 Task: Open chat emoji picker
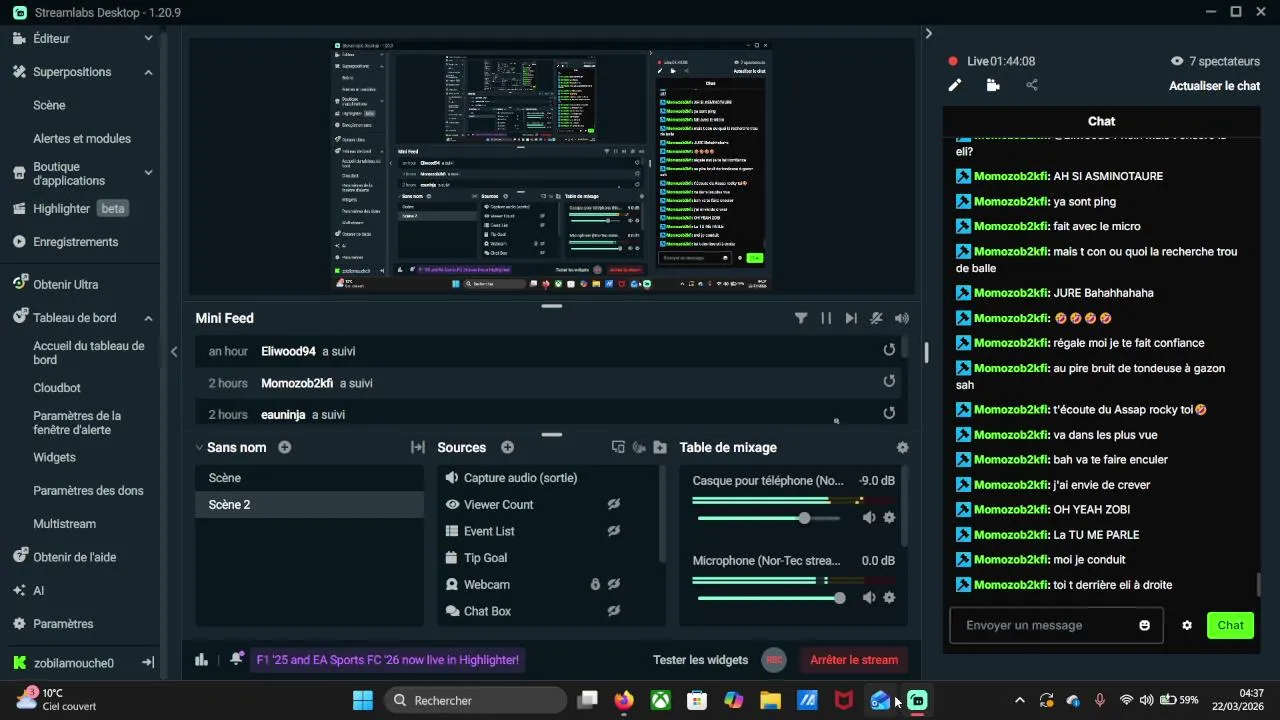click(x=1144, y=626)
